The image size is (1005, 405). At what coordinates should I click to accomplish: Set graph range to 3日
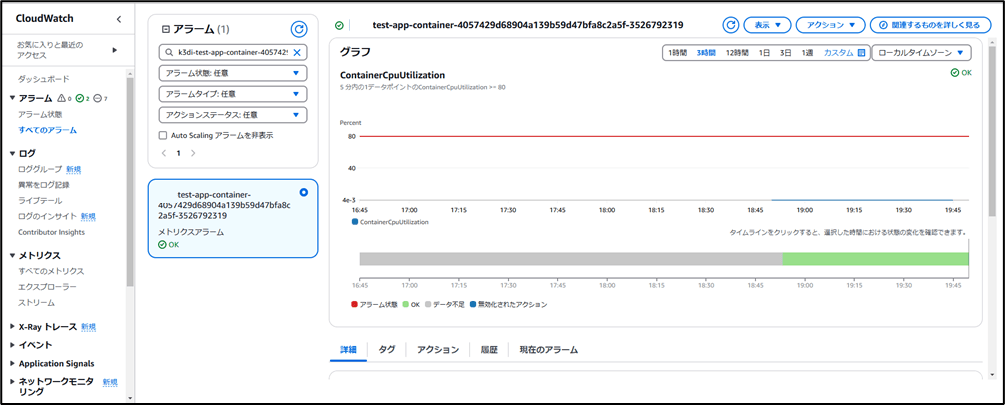coord(785,53)
